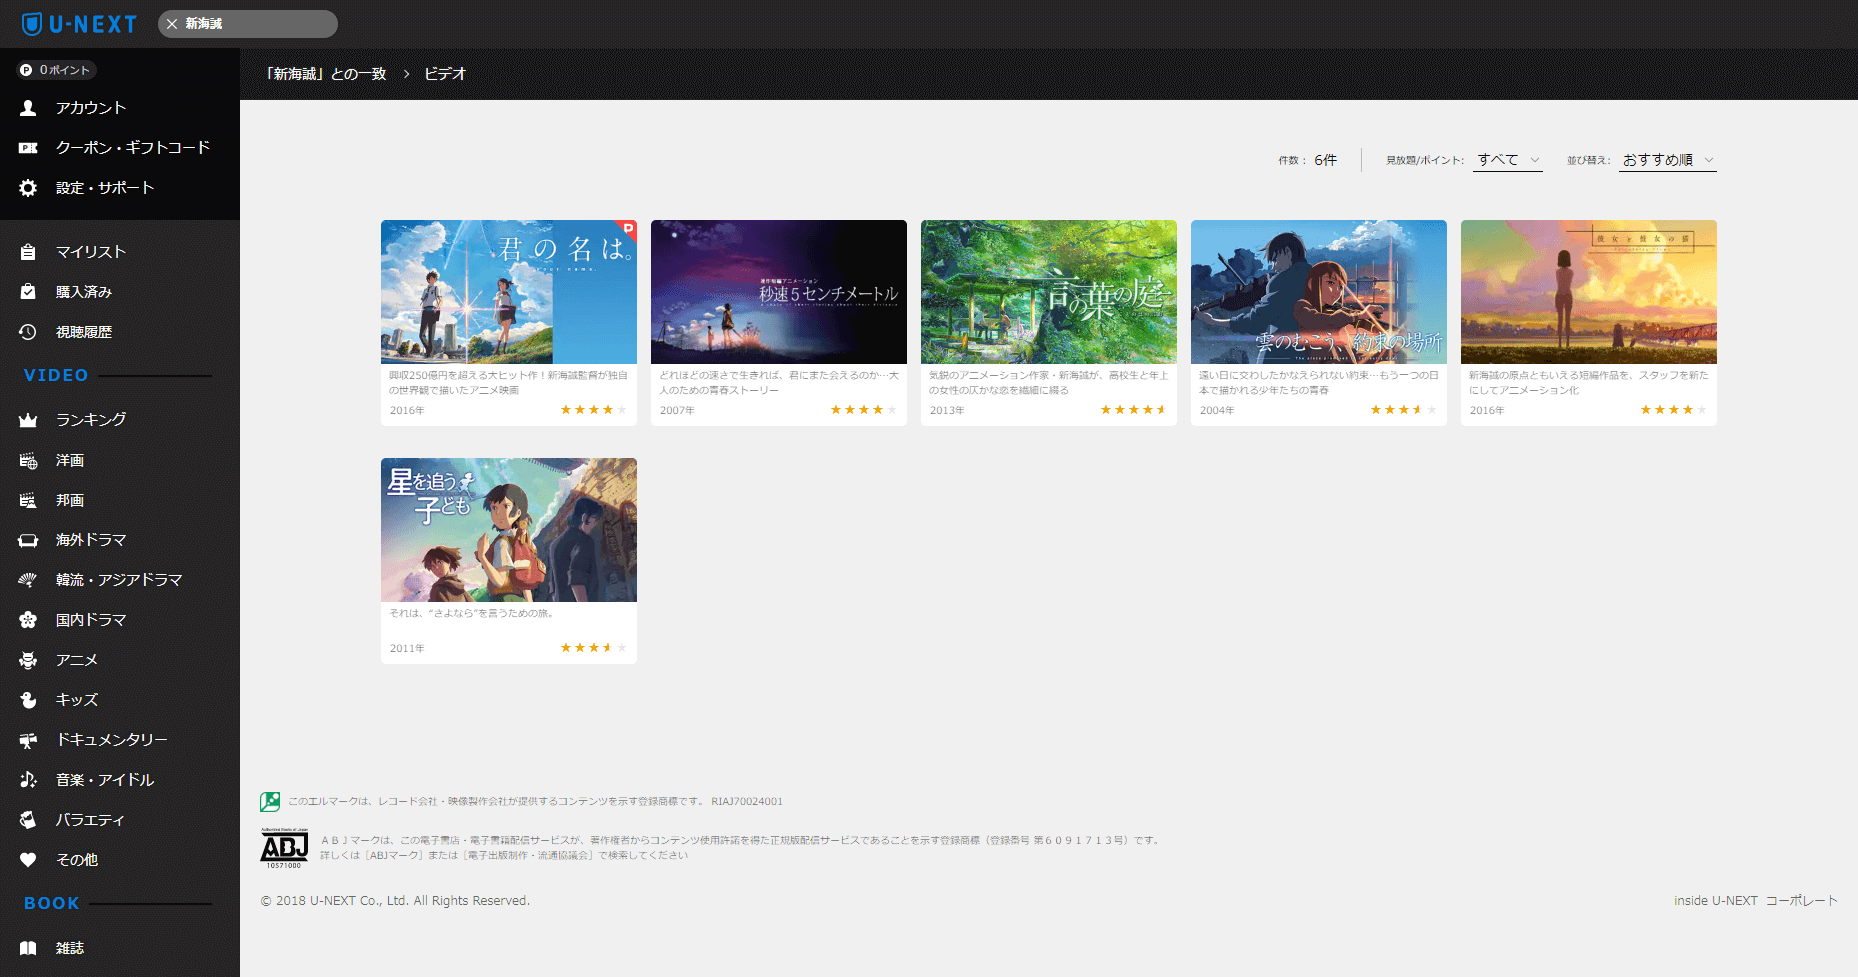Click the 音楽・アイドル music note icon
This screenshot has width=1858, height=977.
[28, 780]
